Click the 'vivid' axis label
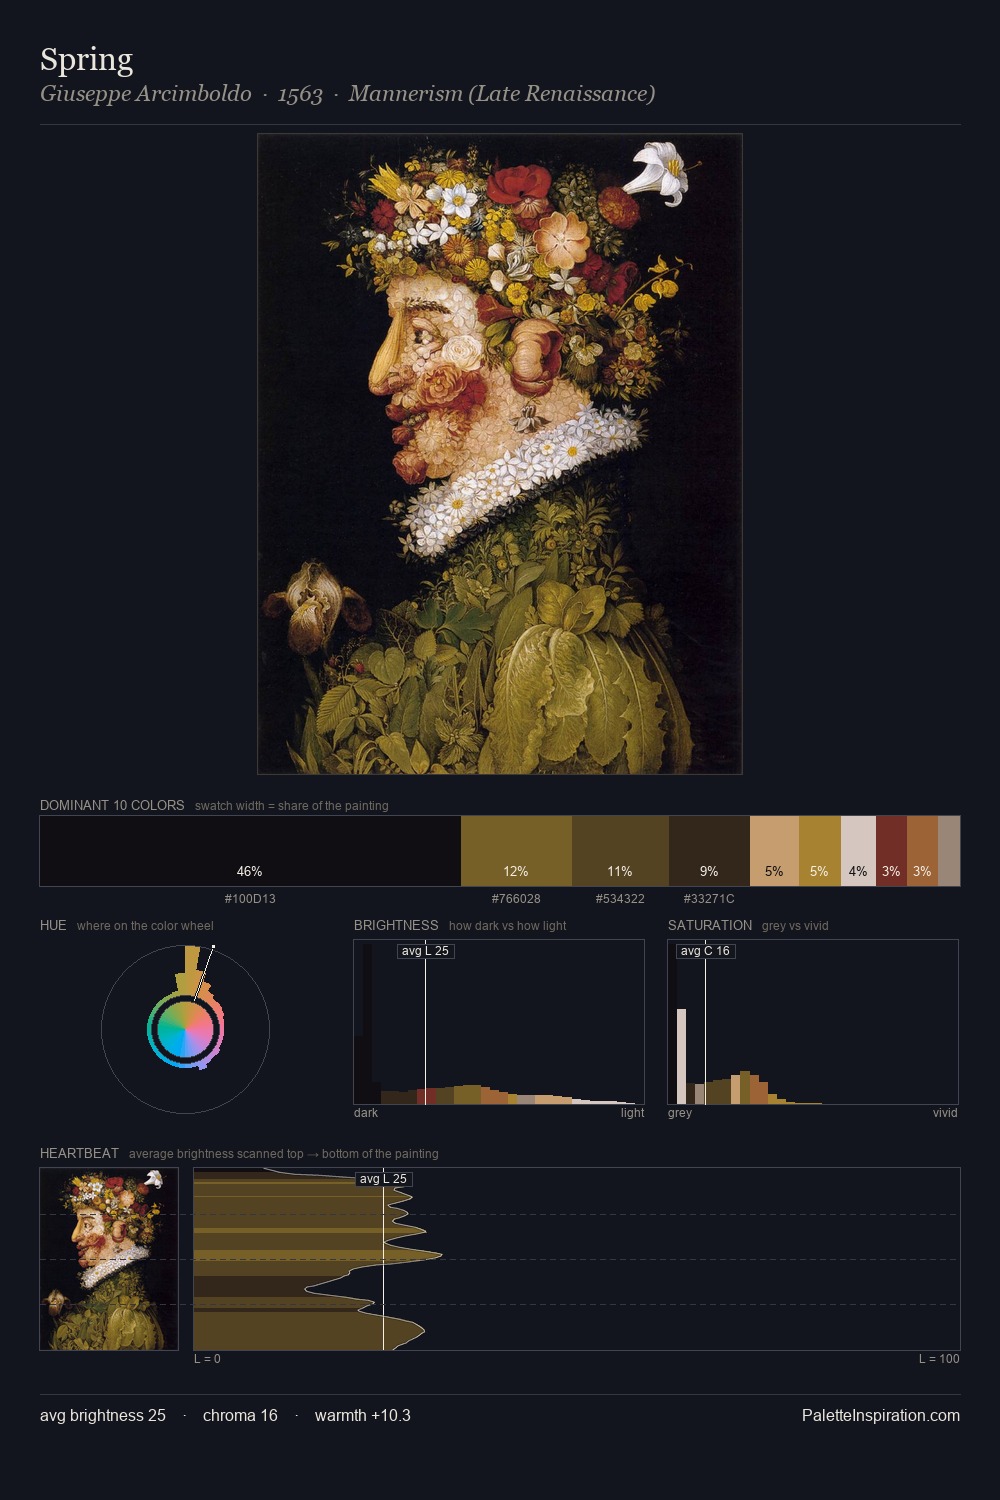Screen dimensions: 1000x1500 (945, 1113)
